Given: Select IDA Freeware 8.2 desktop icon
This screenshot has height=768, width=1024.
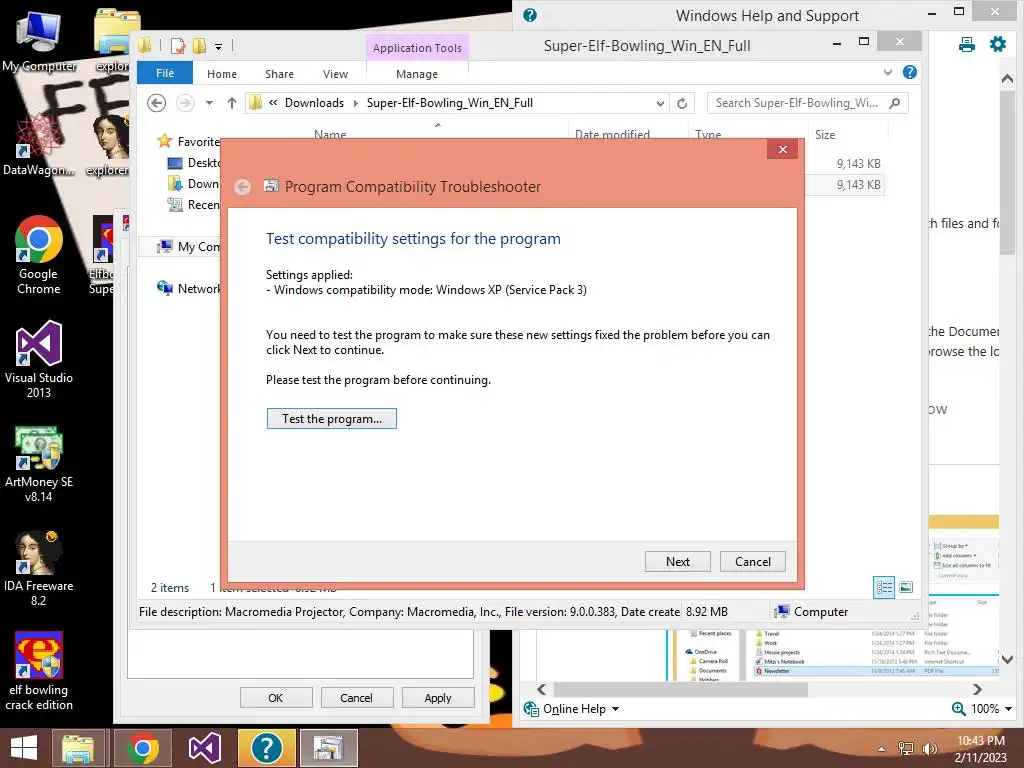Looking at the screenshot, I should point(39,568).
